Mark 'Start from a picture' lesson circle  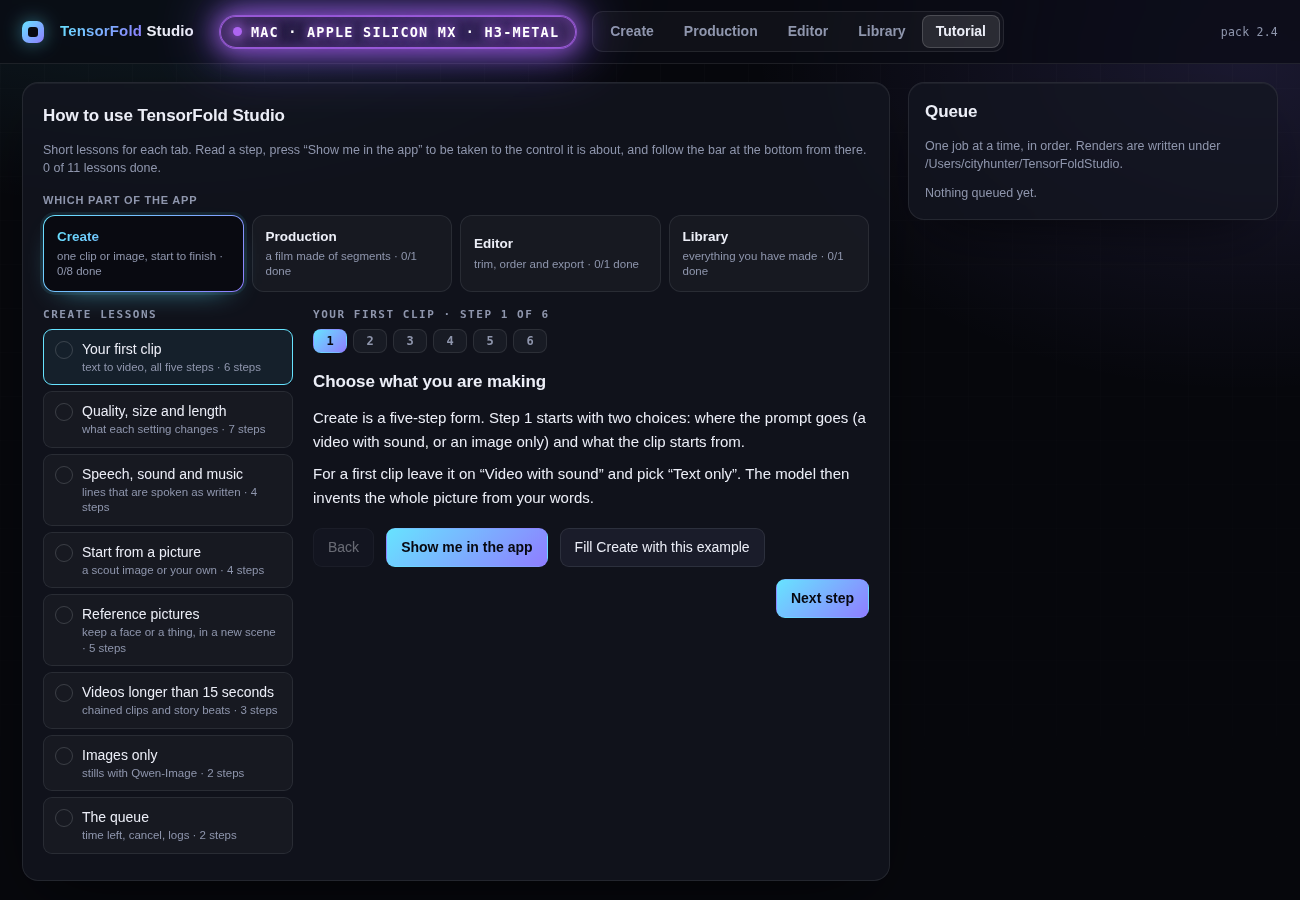[64, 553]
